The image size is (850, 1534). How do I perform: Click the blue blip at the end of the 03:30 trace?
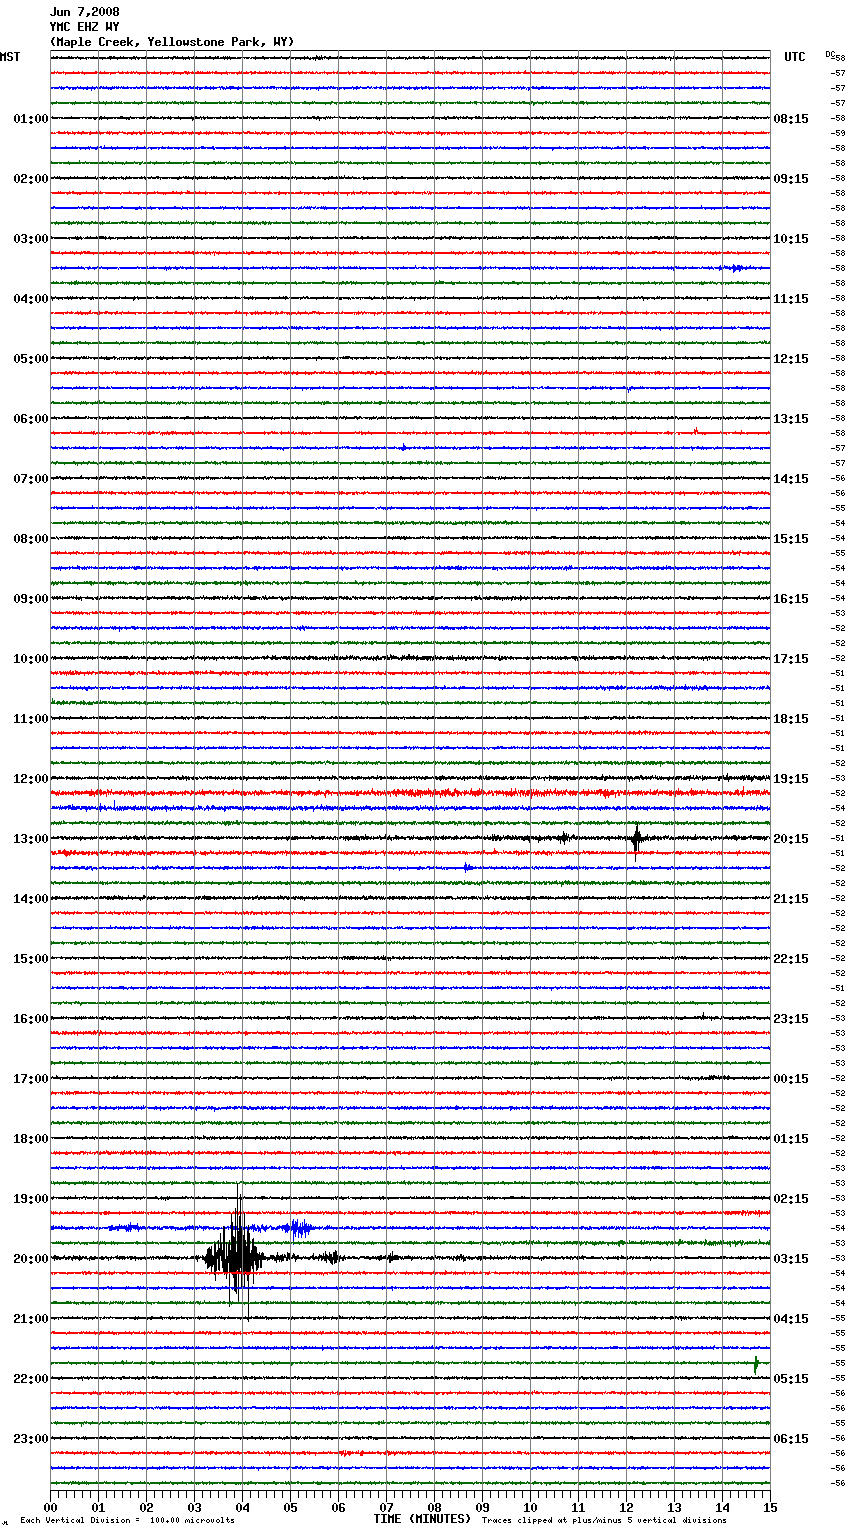tap(735, 268)
